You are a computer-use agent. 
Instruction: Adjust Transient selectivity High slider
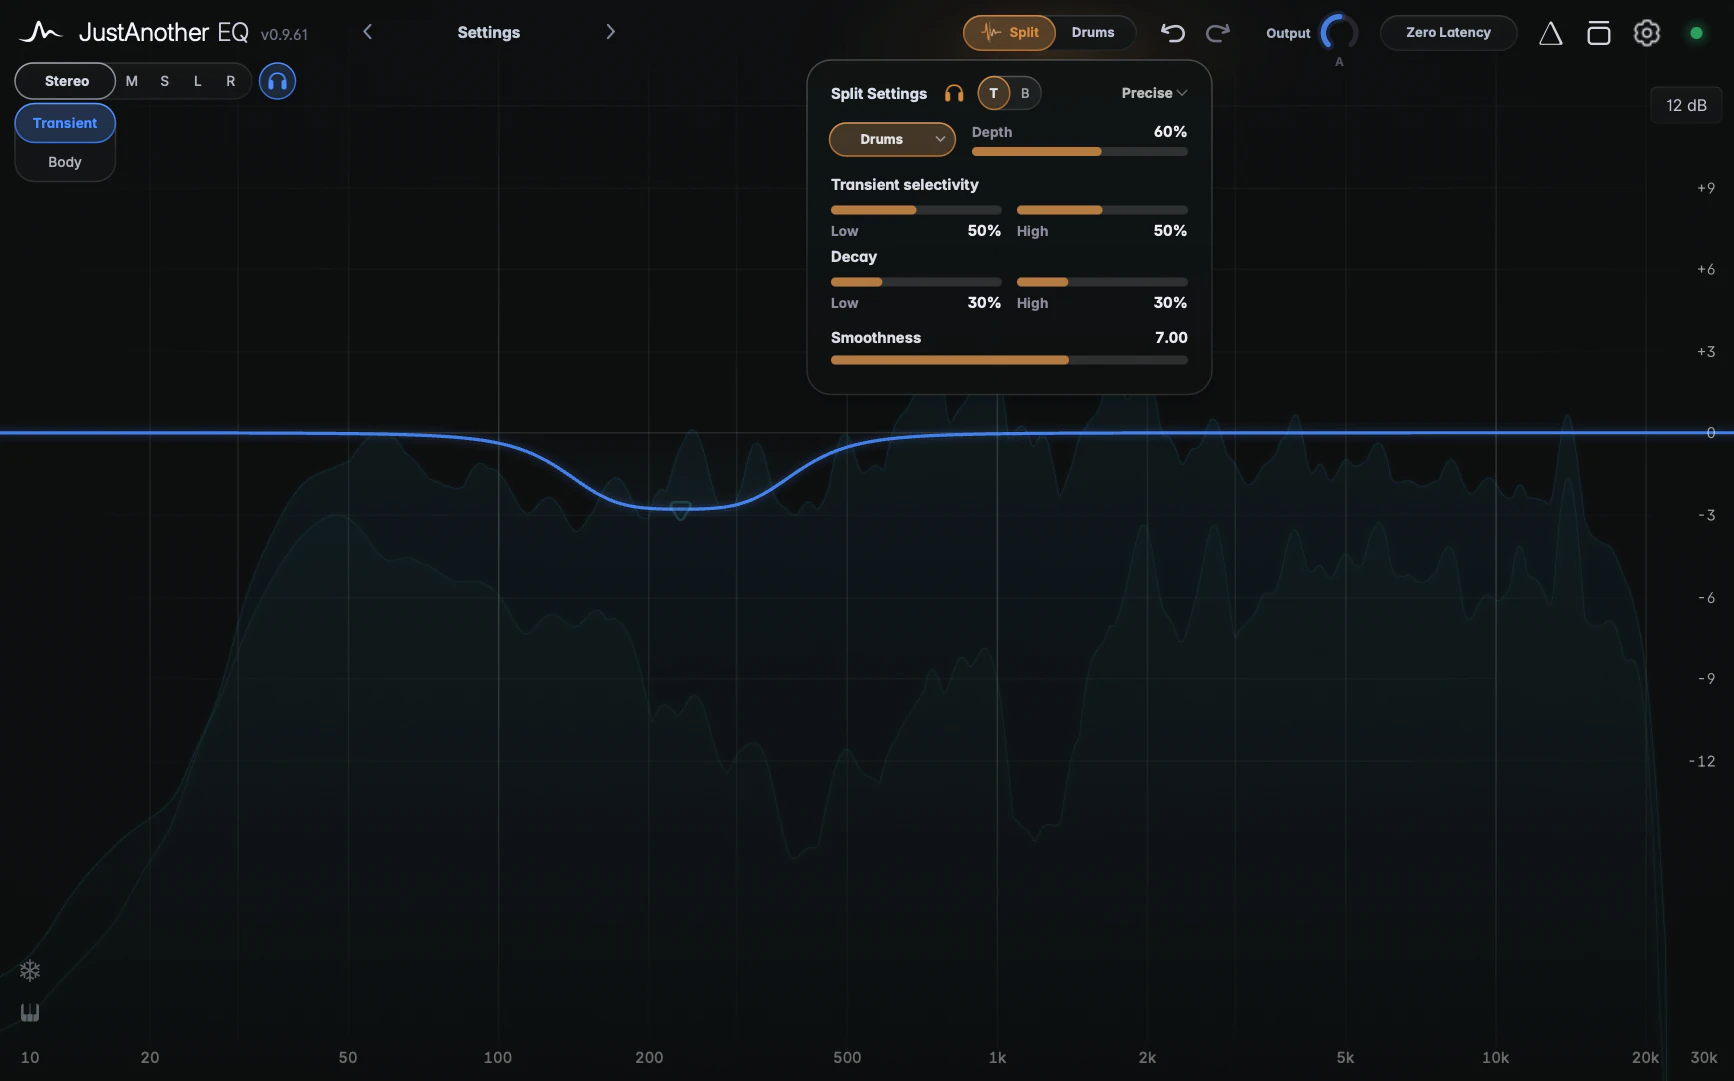pos(1102,210)
